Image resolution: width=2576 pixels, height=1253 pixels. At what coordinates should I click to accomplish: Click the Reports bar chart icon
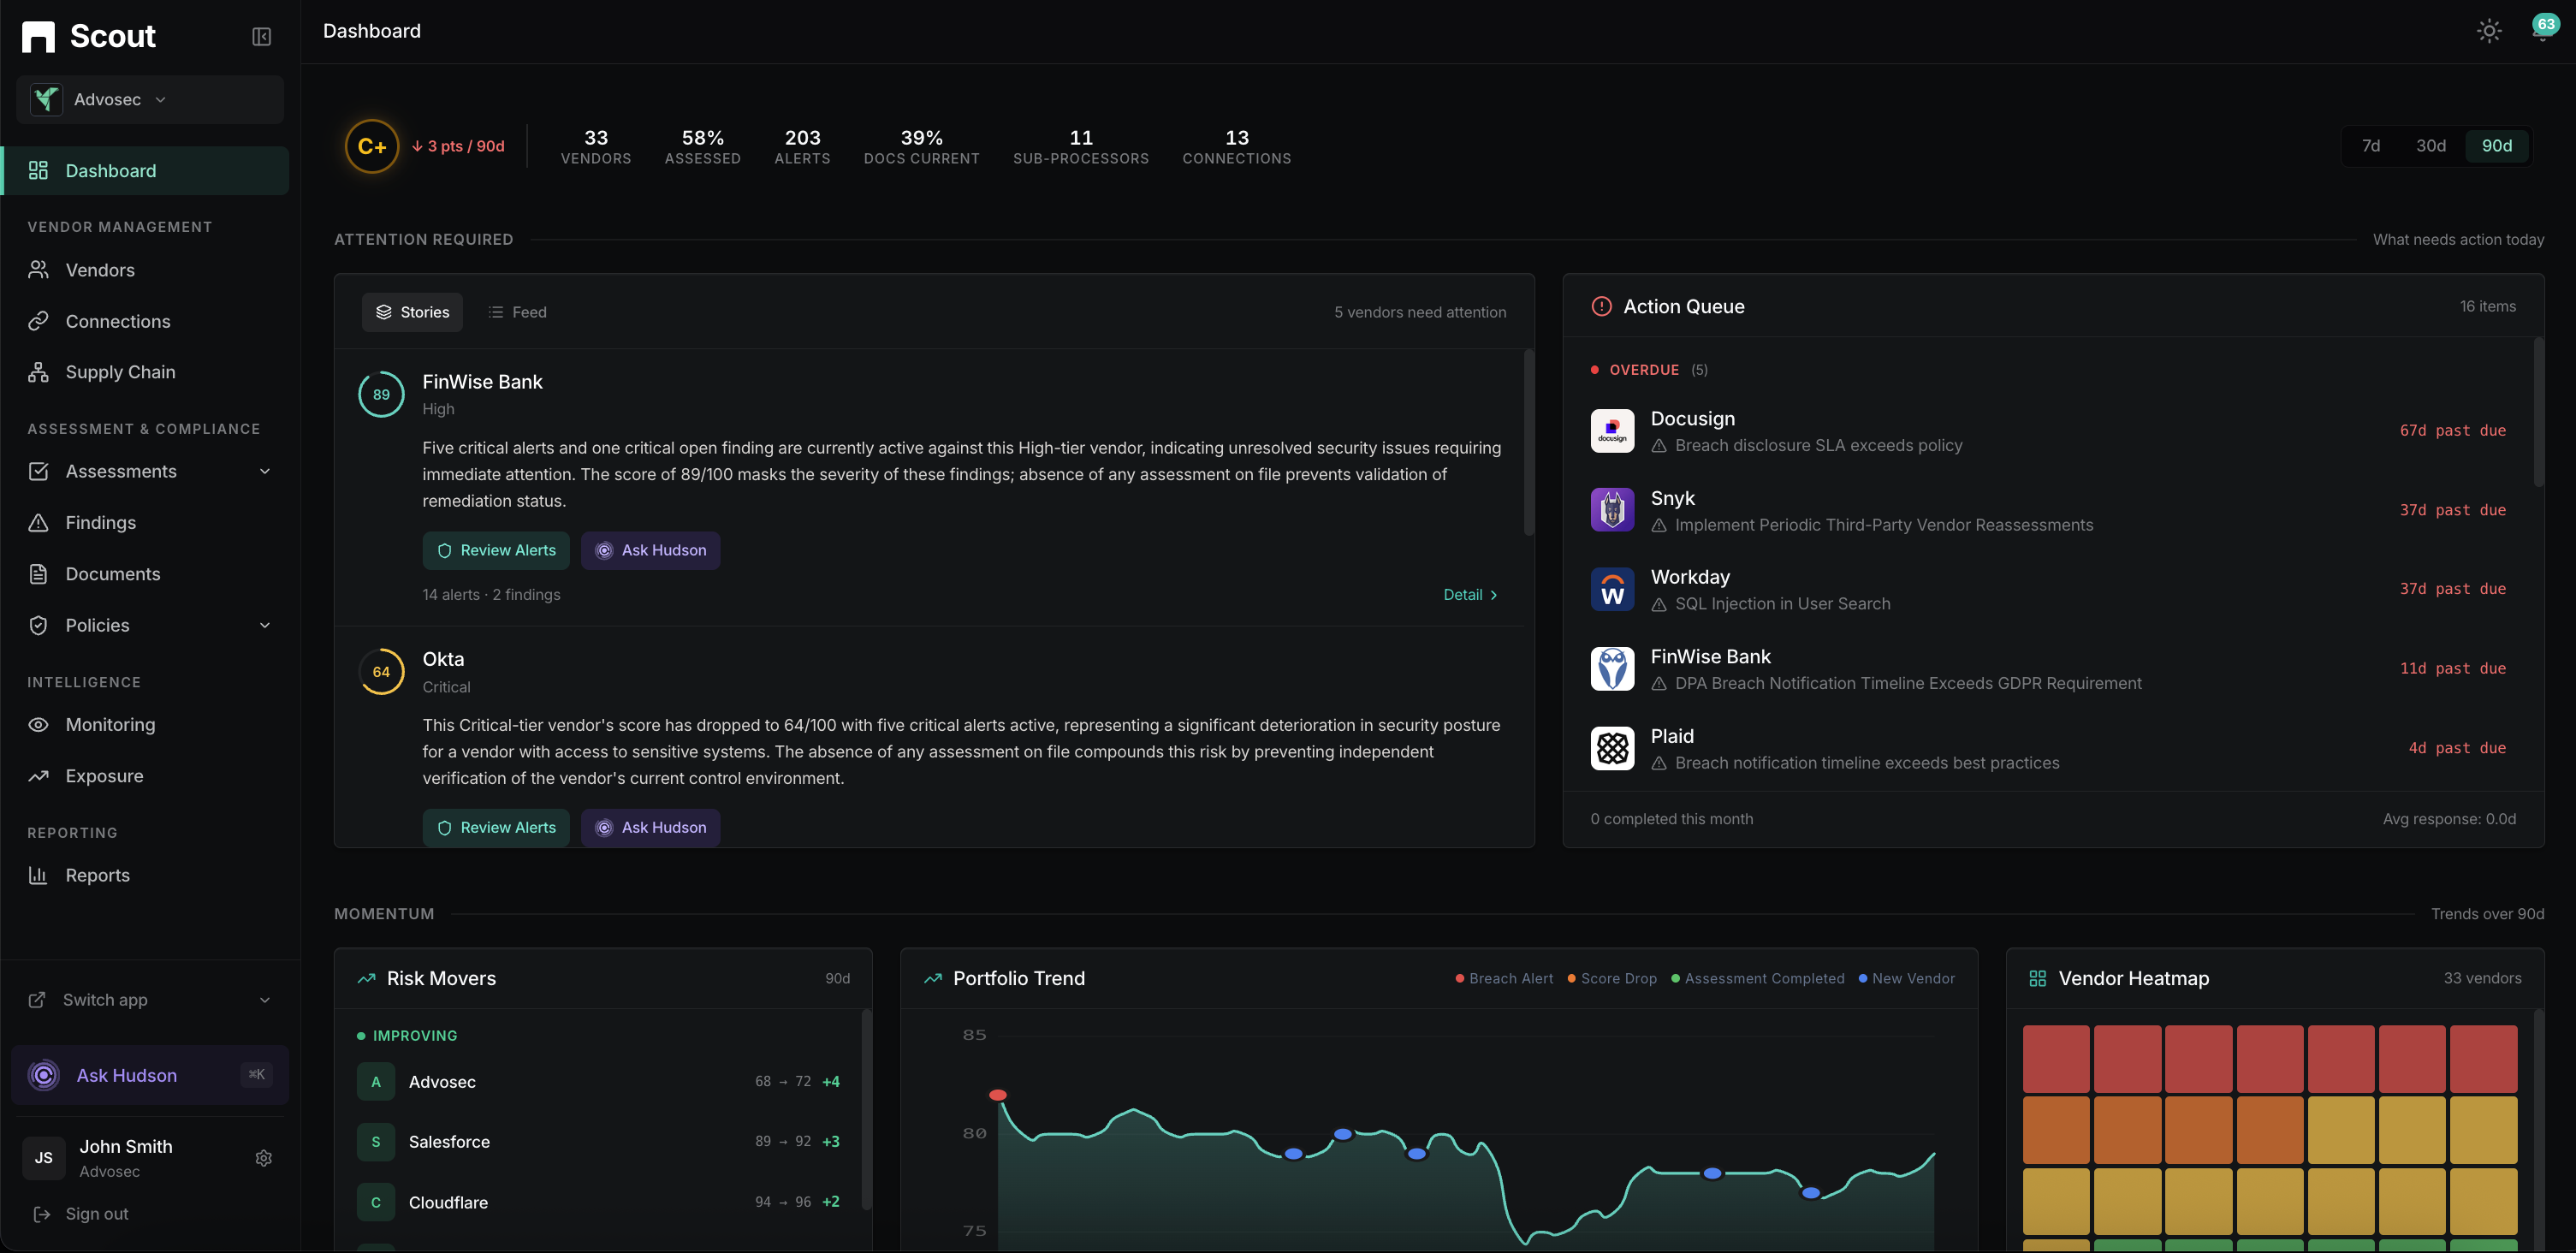pos(38,875)
